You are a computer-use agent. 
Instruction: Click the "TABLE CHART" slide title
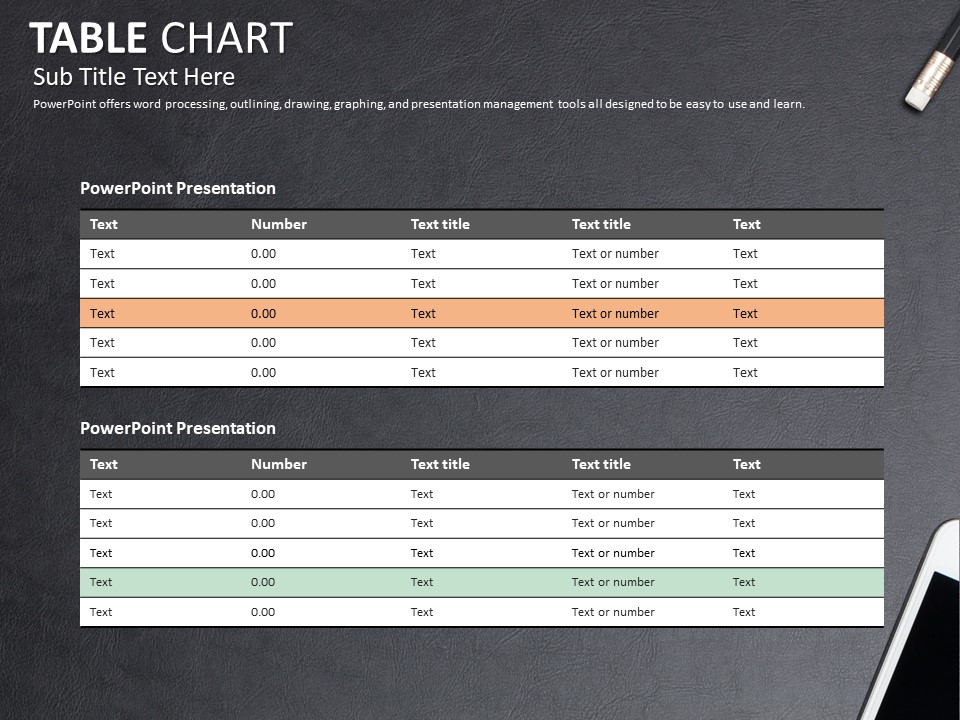(x=161, y=38)
